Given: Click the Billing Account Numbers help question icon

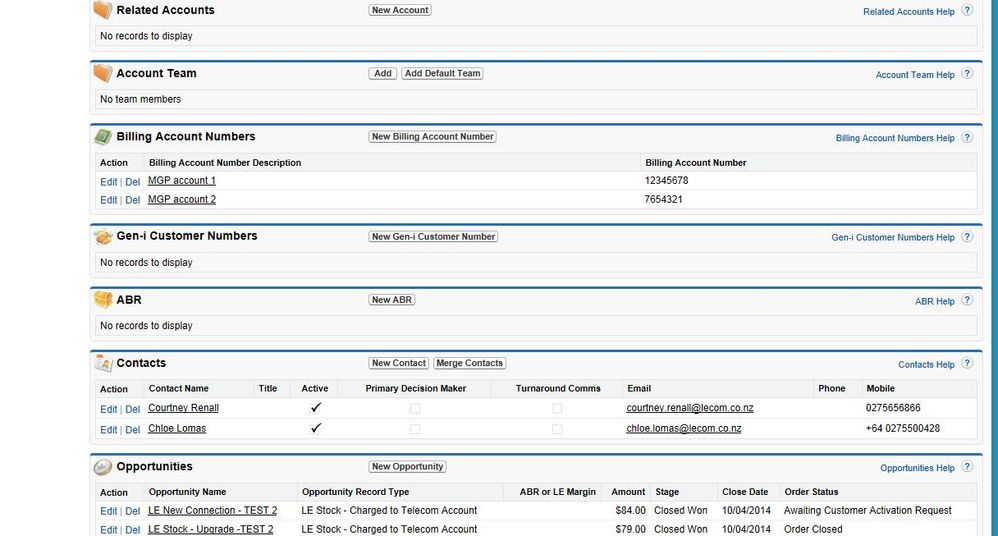Looking at the screenshot, I should click(967, 138).
